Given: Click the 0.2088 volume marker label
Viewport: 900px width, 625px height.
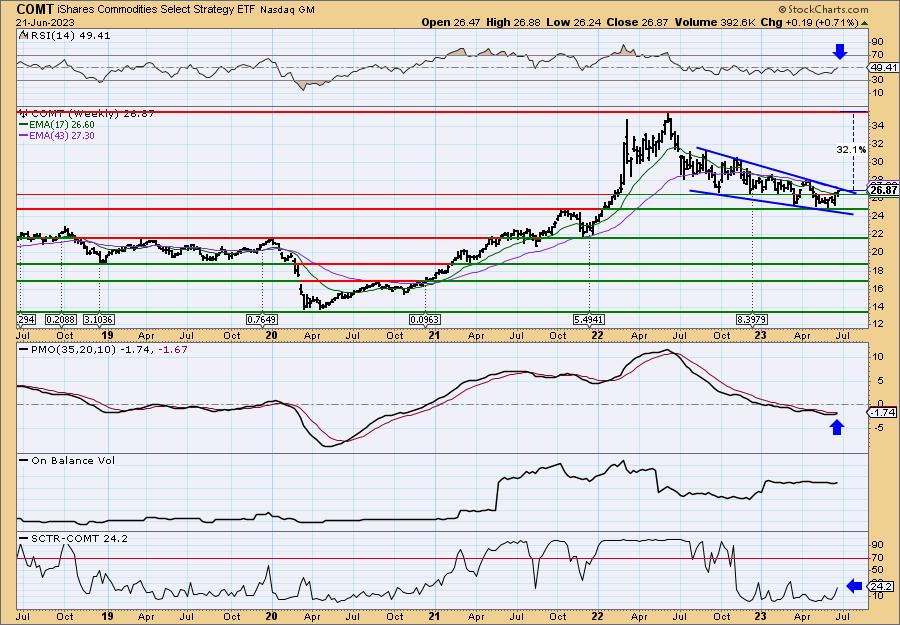Looking at the screenshot, I should click(63, 319).
